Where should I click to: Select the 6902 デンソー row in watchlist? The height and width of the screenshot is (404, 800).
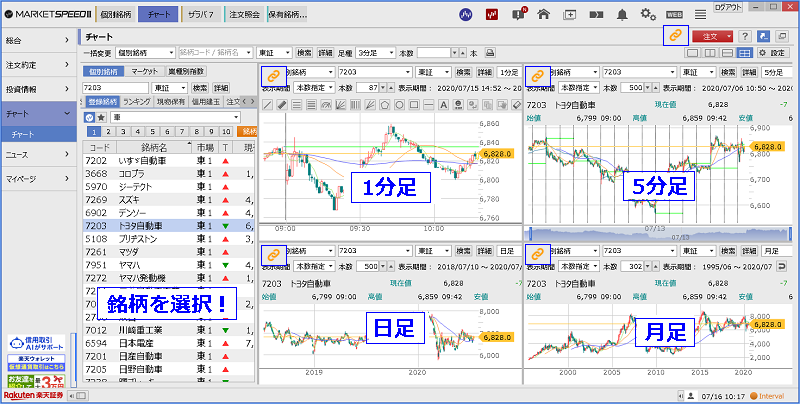coord(168,213)
